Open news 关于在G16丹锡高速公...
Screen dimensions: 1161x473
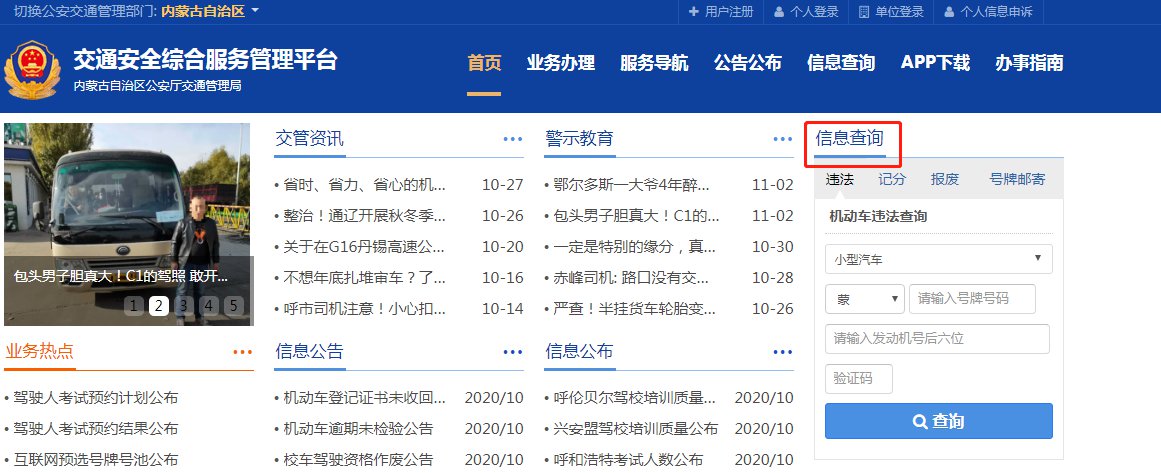click(364, 247)
